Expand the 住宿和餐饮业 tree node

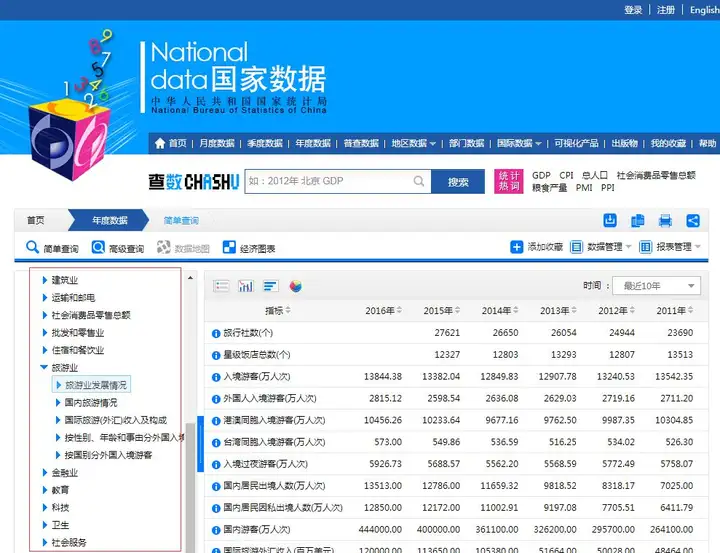tap(45, 350)
